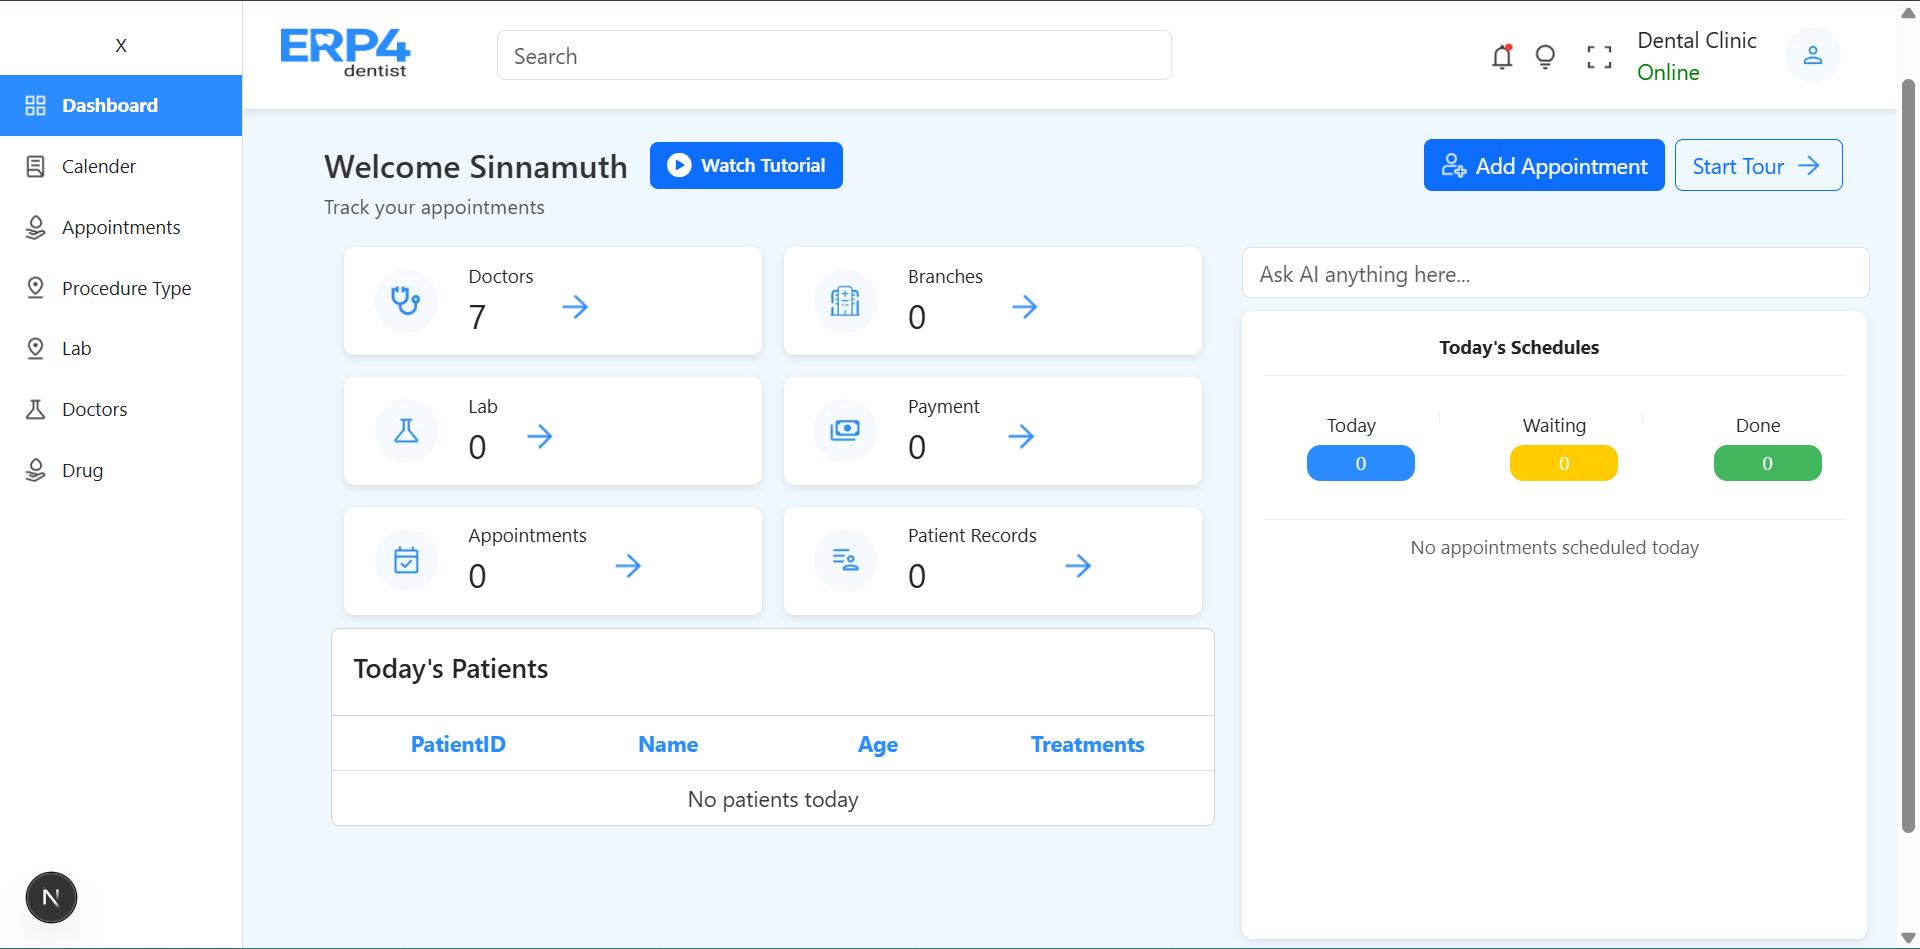Viewport: 1920px width, 949px height.
Task: Click the Welcome Sinnamuth heading
Action: (x=476, y=166)
